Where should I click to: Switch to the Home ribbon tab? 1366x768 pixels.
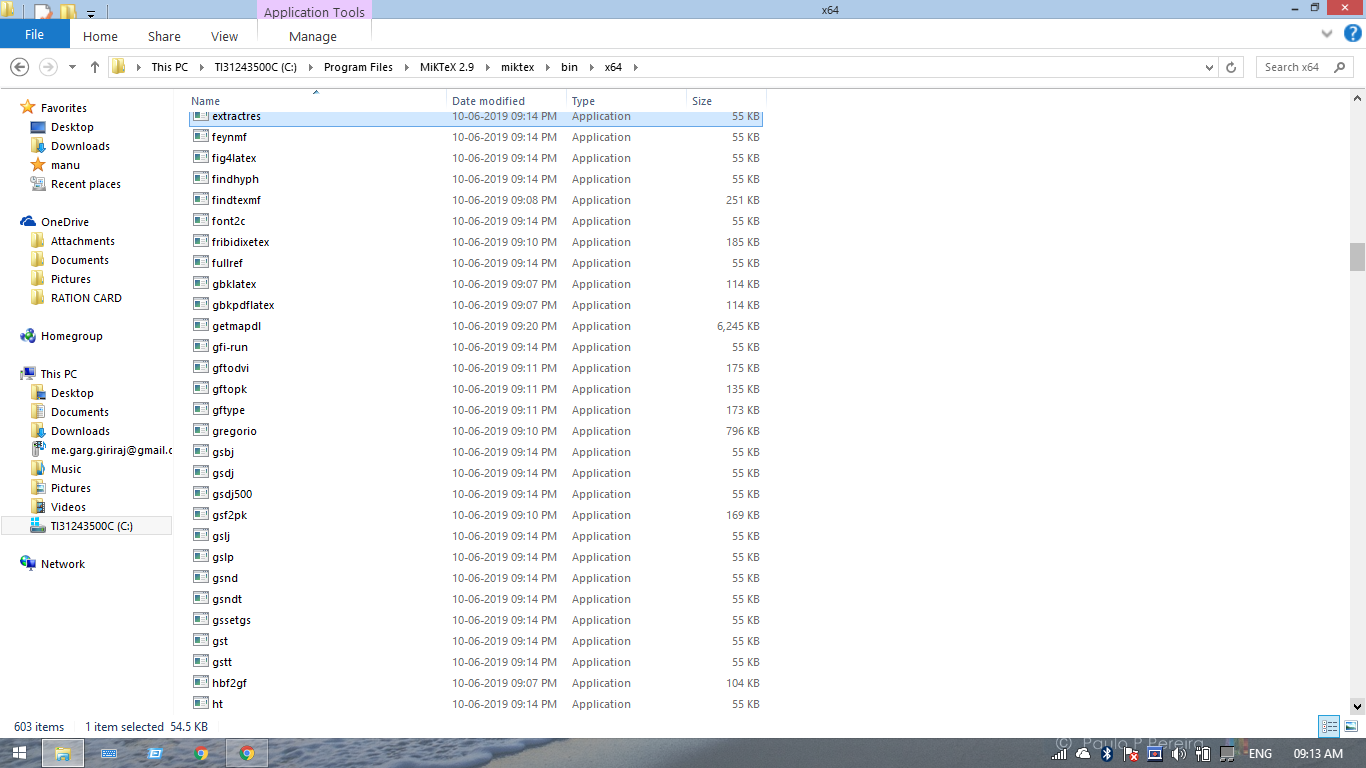(x=100, y=36)
